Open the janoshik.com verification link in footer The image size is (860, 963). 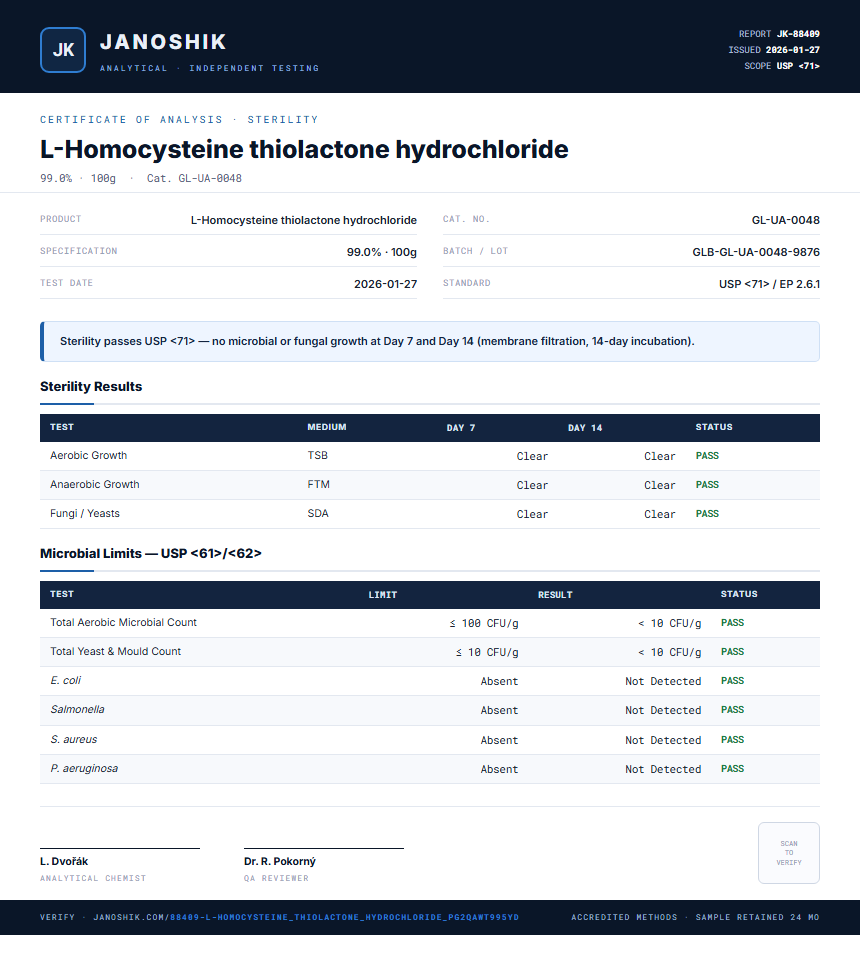point(306,917)
